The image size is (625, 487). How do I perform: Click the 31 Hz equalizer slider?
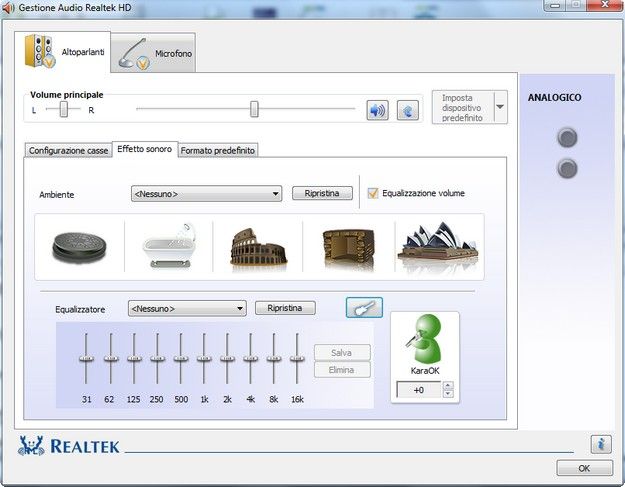86,359
